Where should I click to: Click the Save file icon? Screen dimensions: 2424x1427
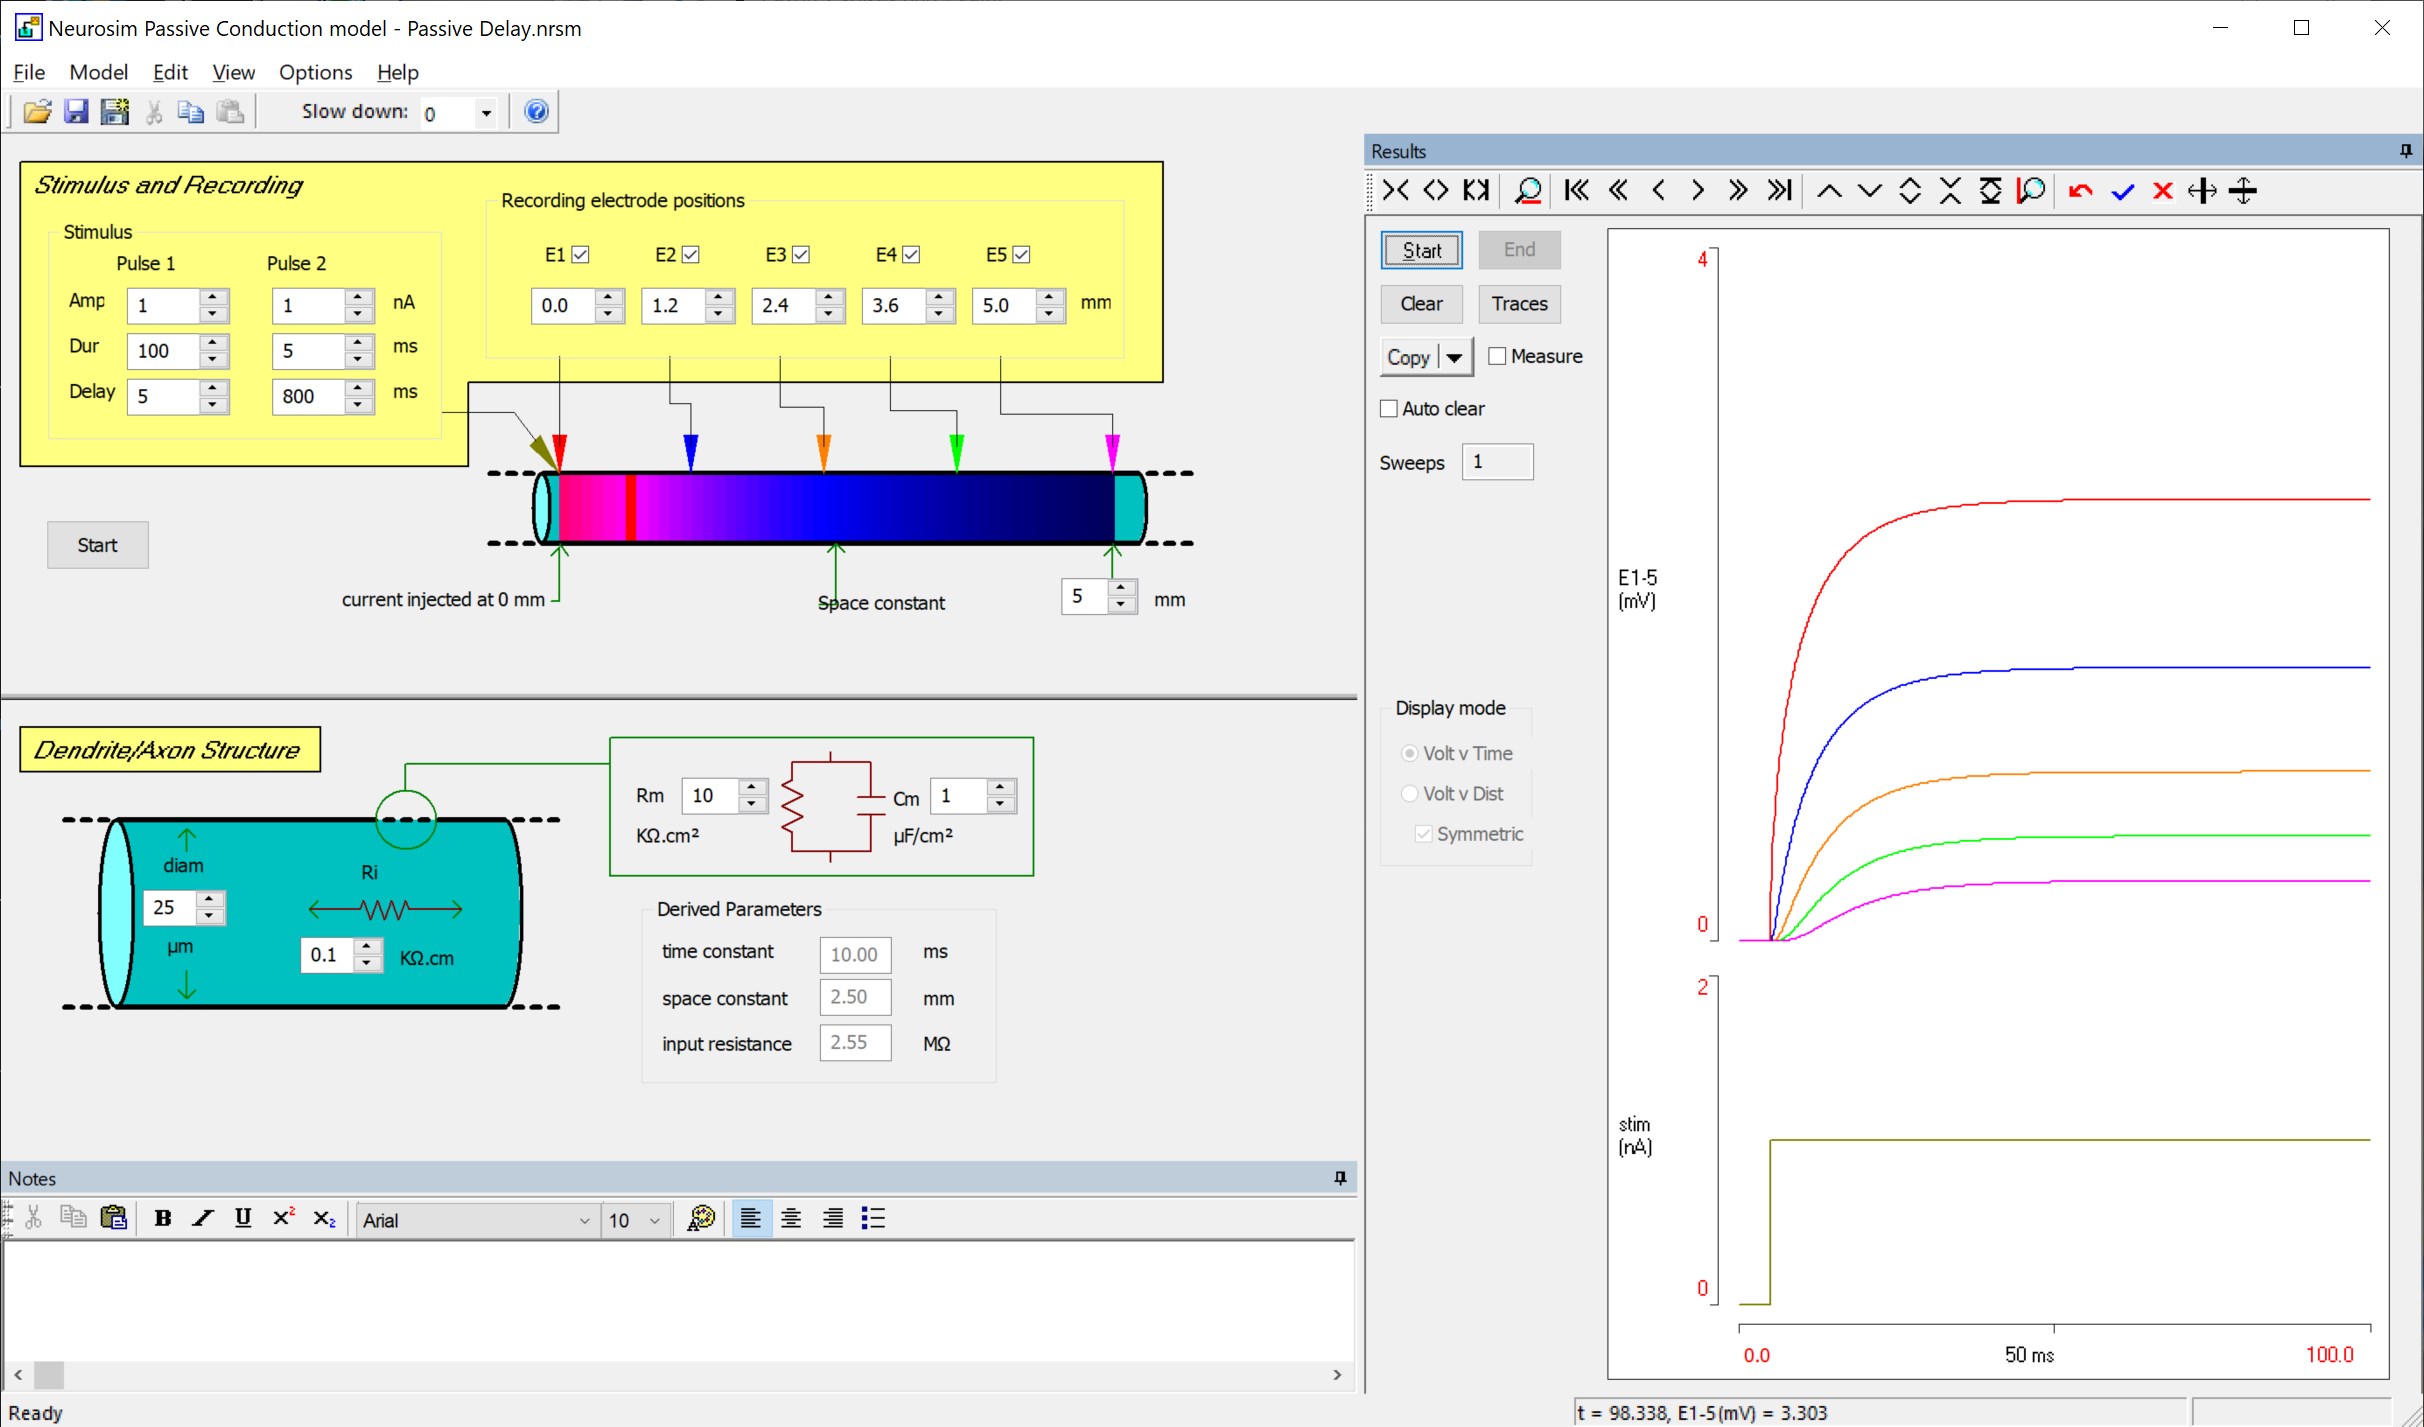76,112
